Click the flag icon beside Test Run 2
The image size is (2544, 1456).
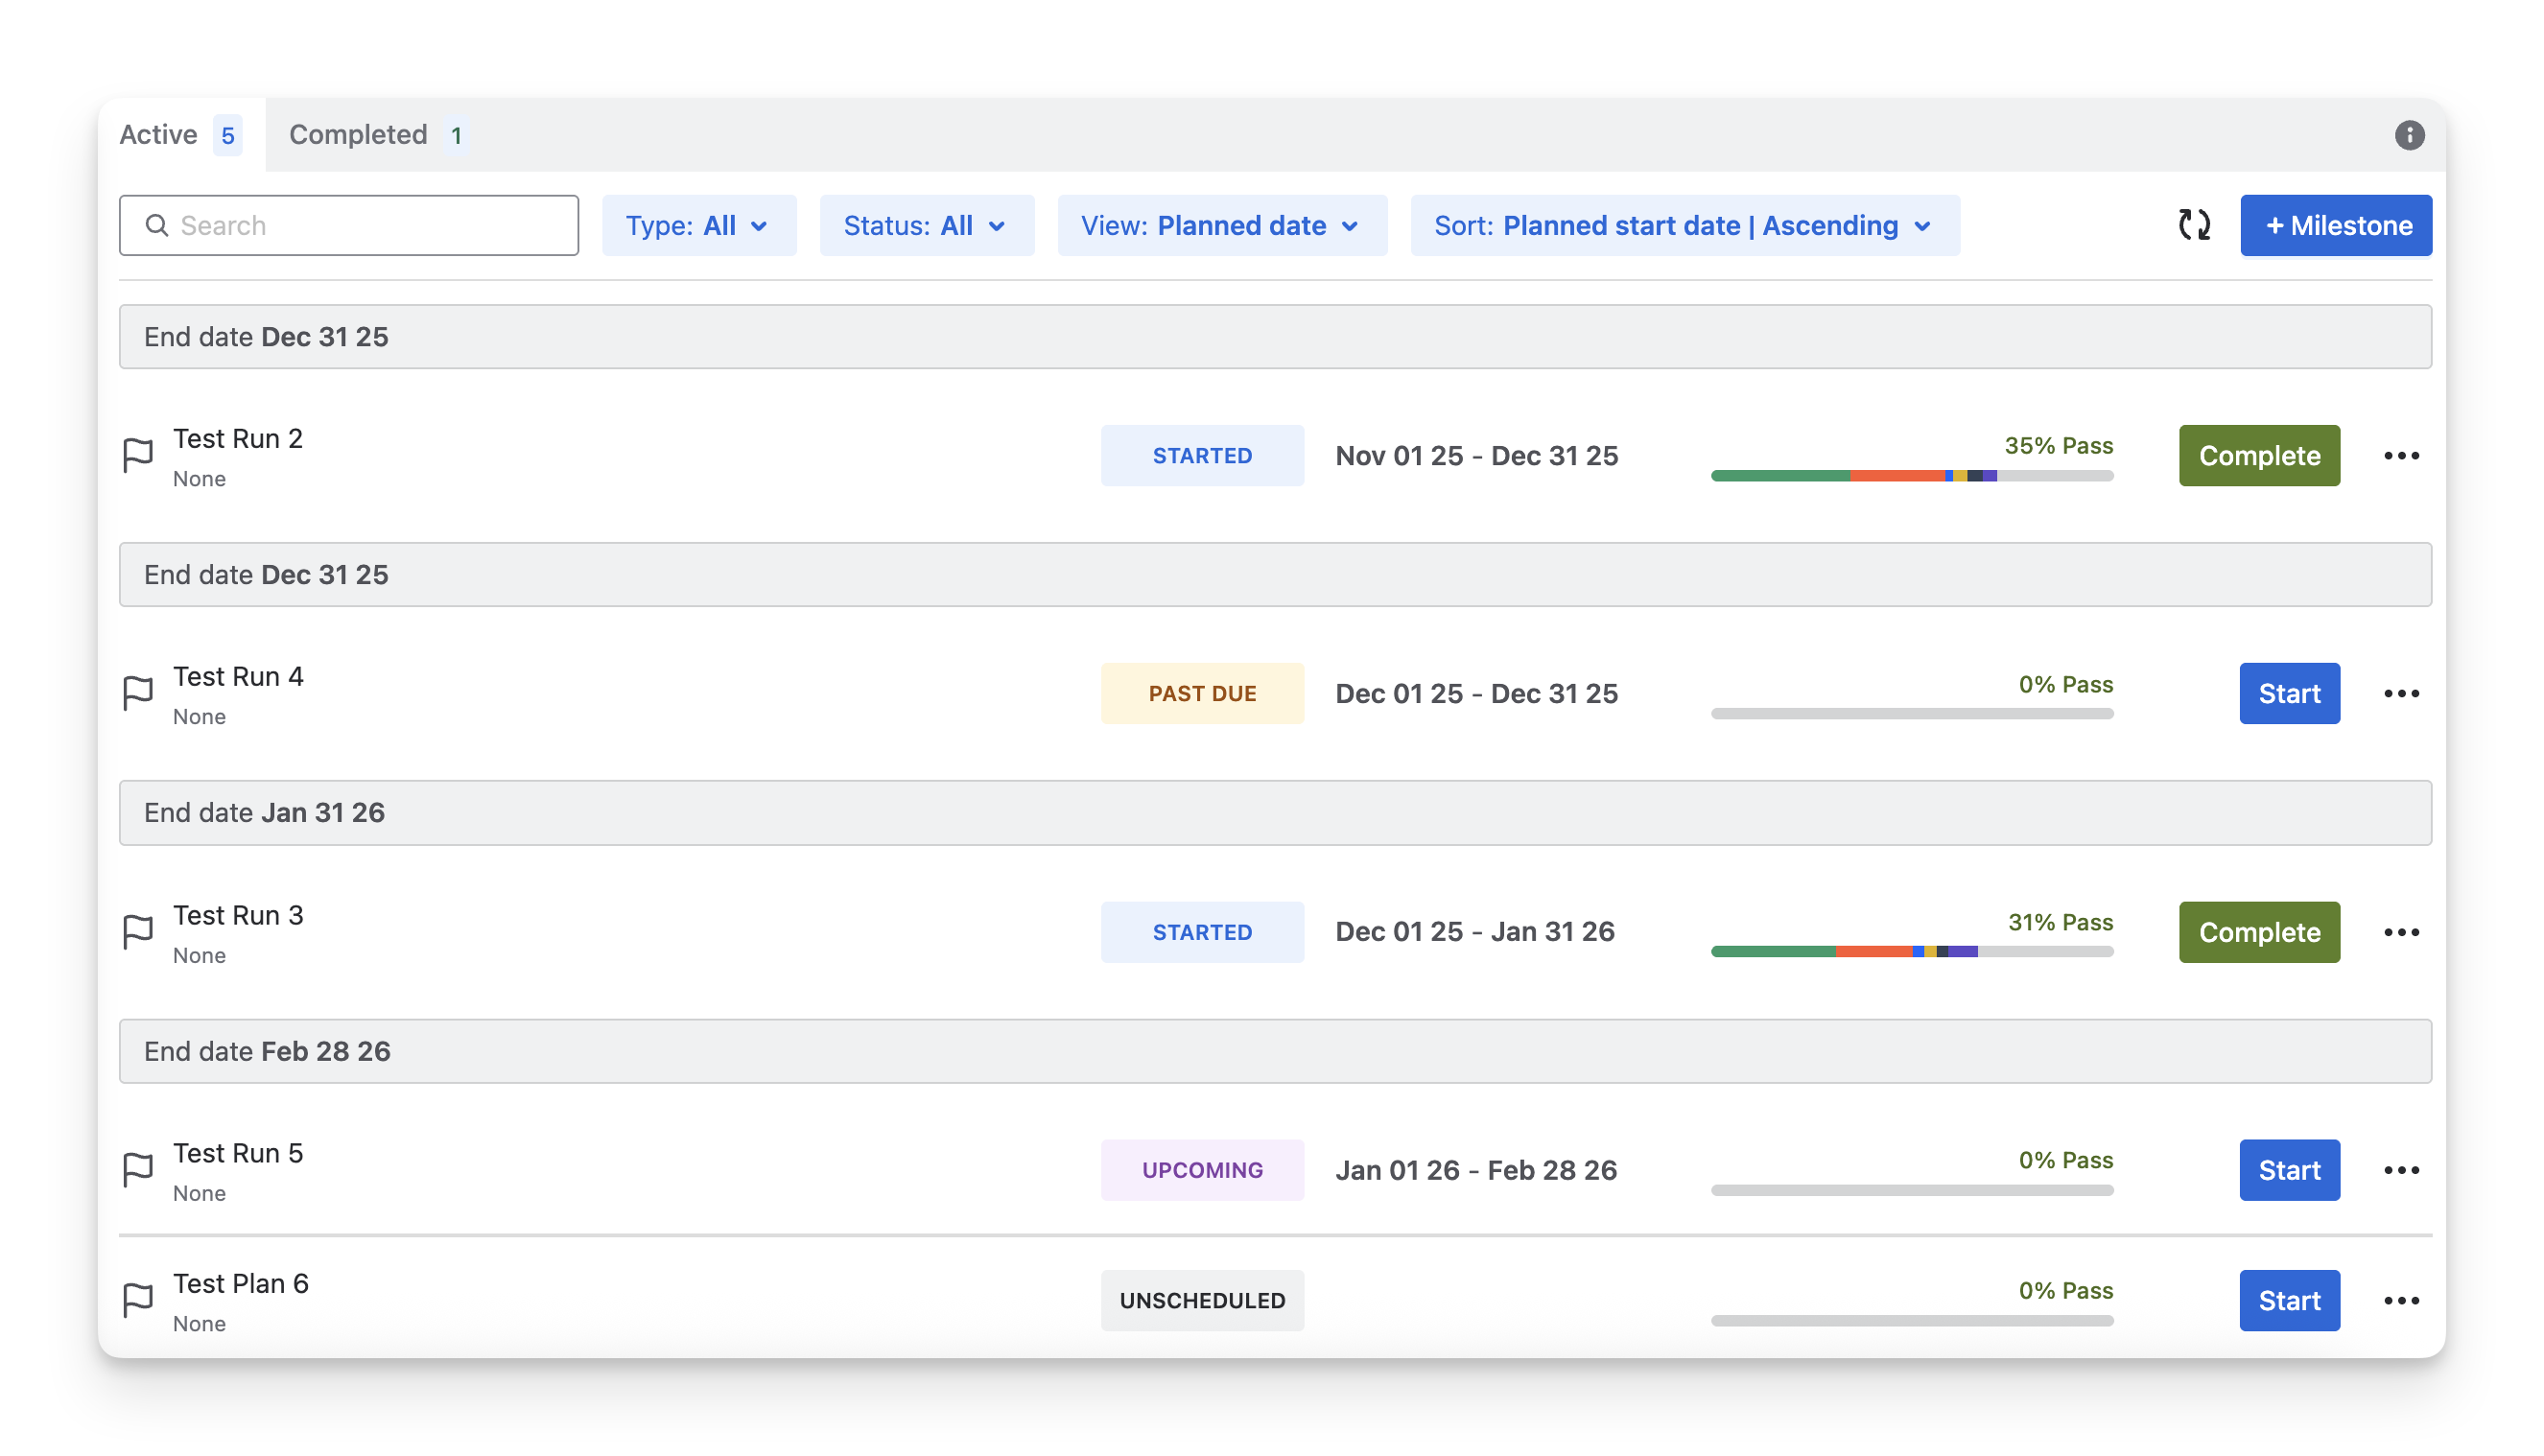138,455
